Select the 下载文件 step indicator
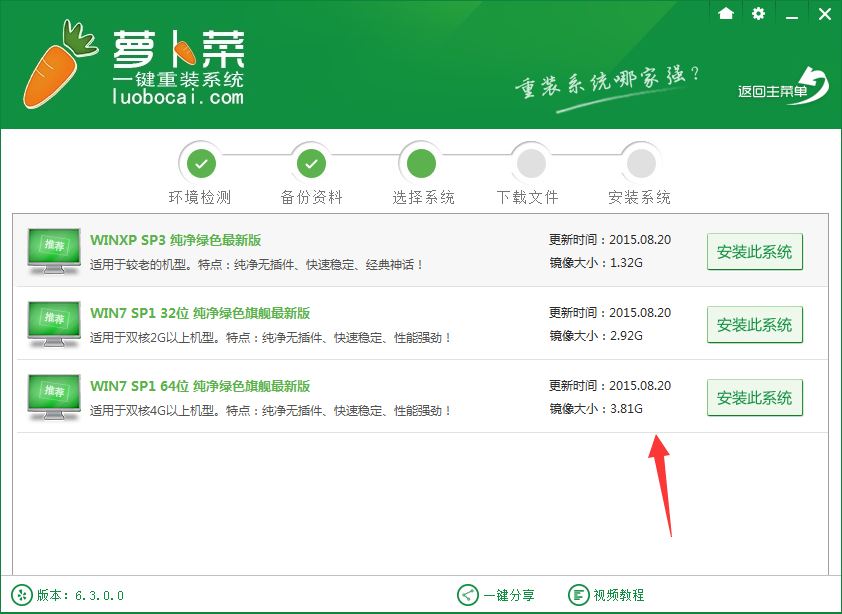The image size is (842, 614). (x=530, y=162)
